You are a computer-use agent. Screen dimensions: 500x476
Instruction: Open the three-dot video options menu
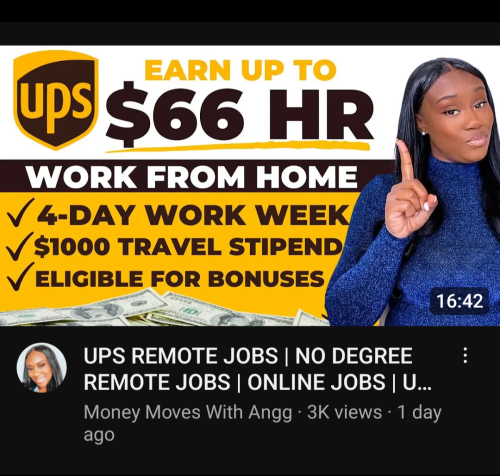click(465, 355)
